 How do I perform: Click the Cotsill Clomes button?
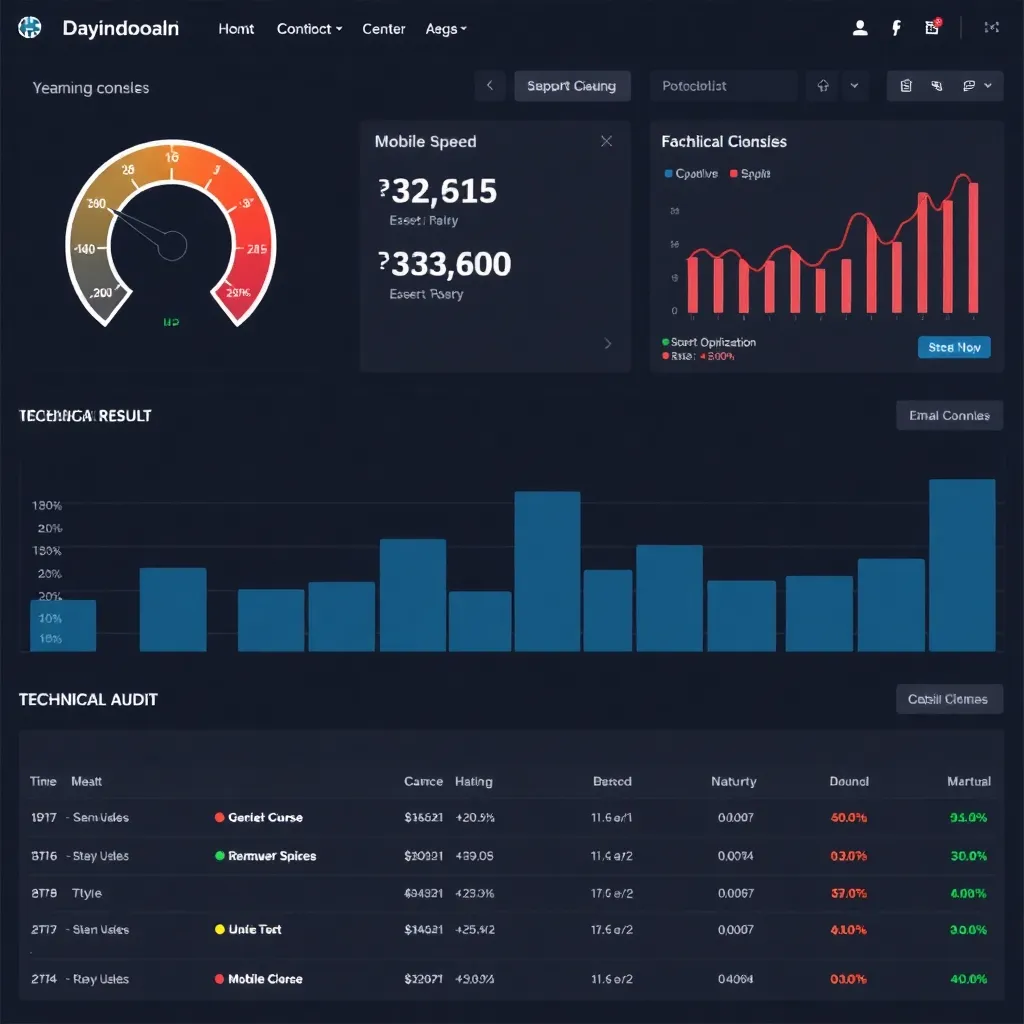pos(949,699)
